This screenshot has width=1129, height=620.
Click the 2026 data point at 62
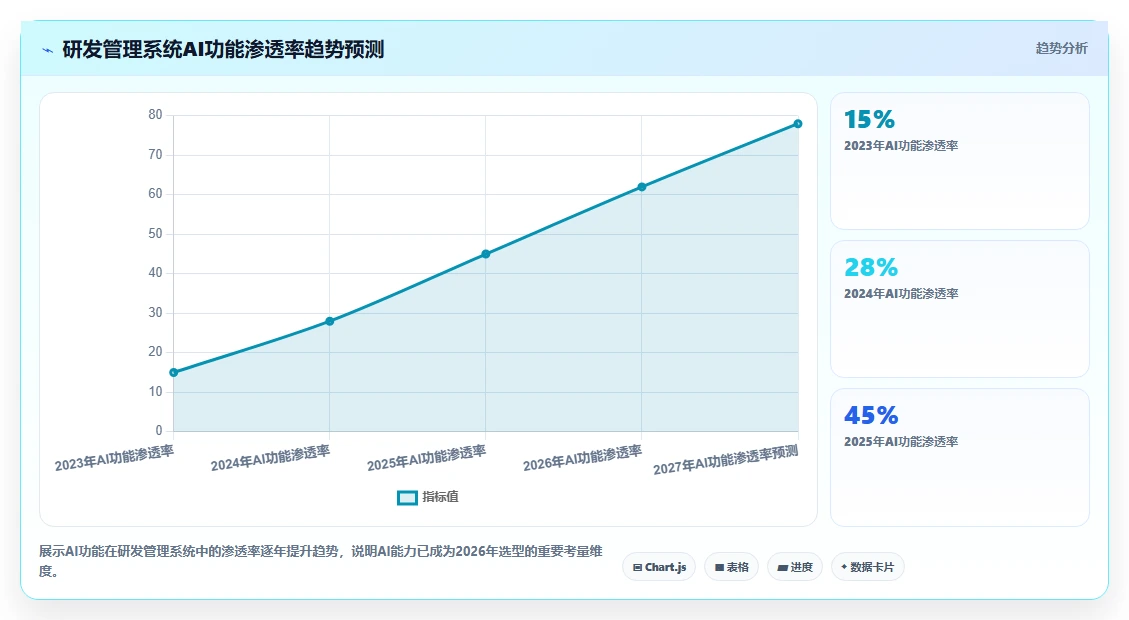pyautogui.click(x=642, y=187)
